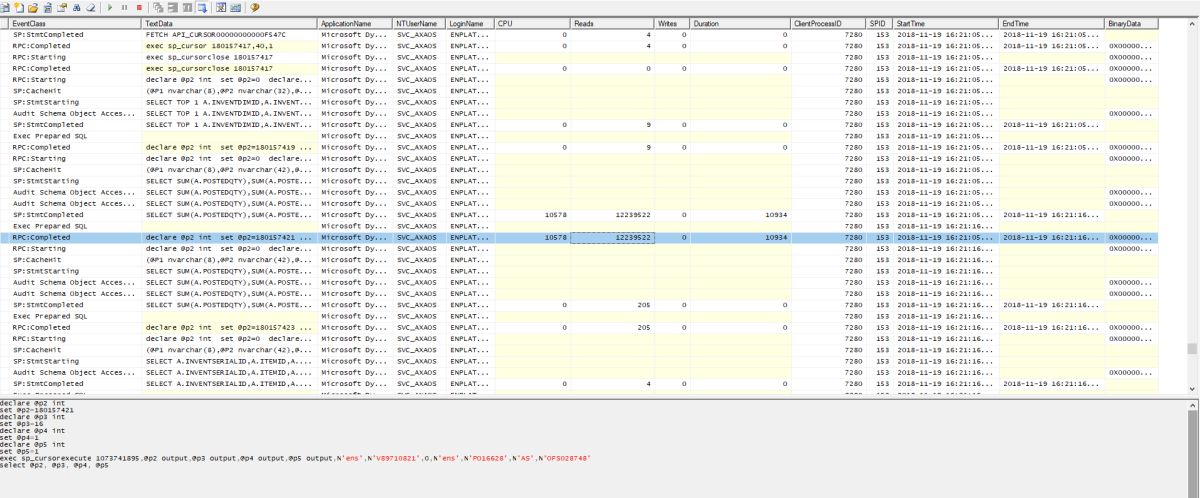Click the New Template toolbar icon
The image size is (1200, 498).
tap(19, 7)
